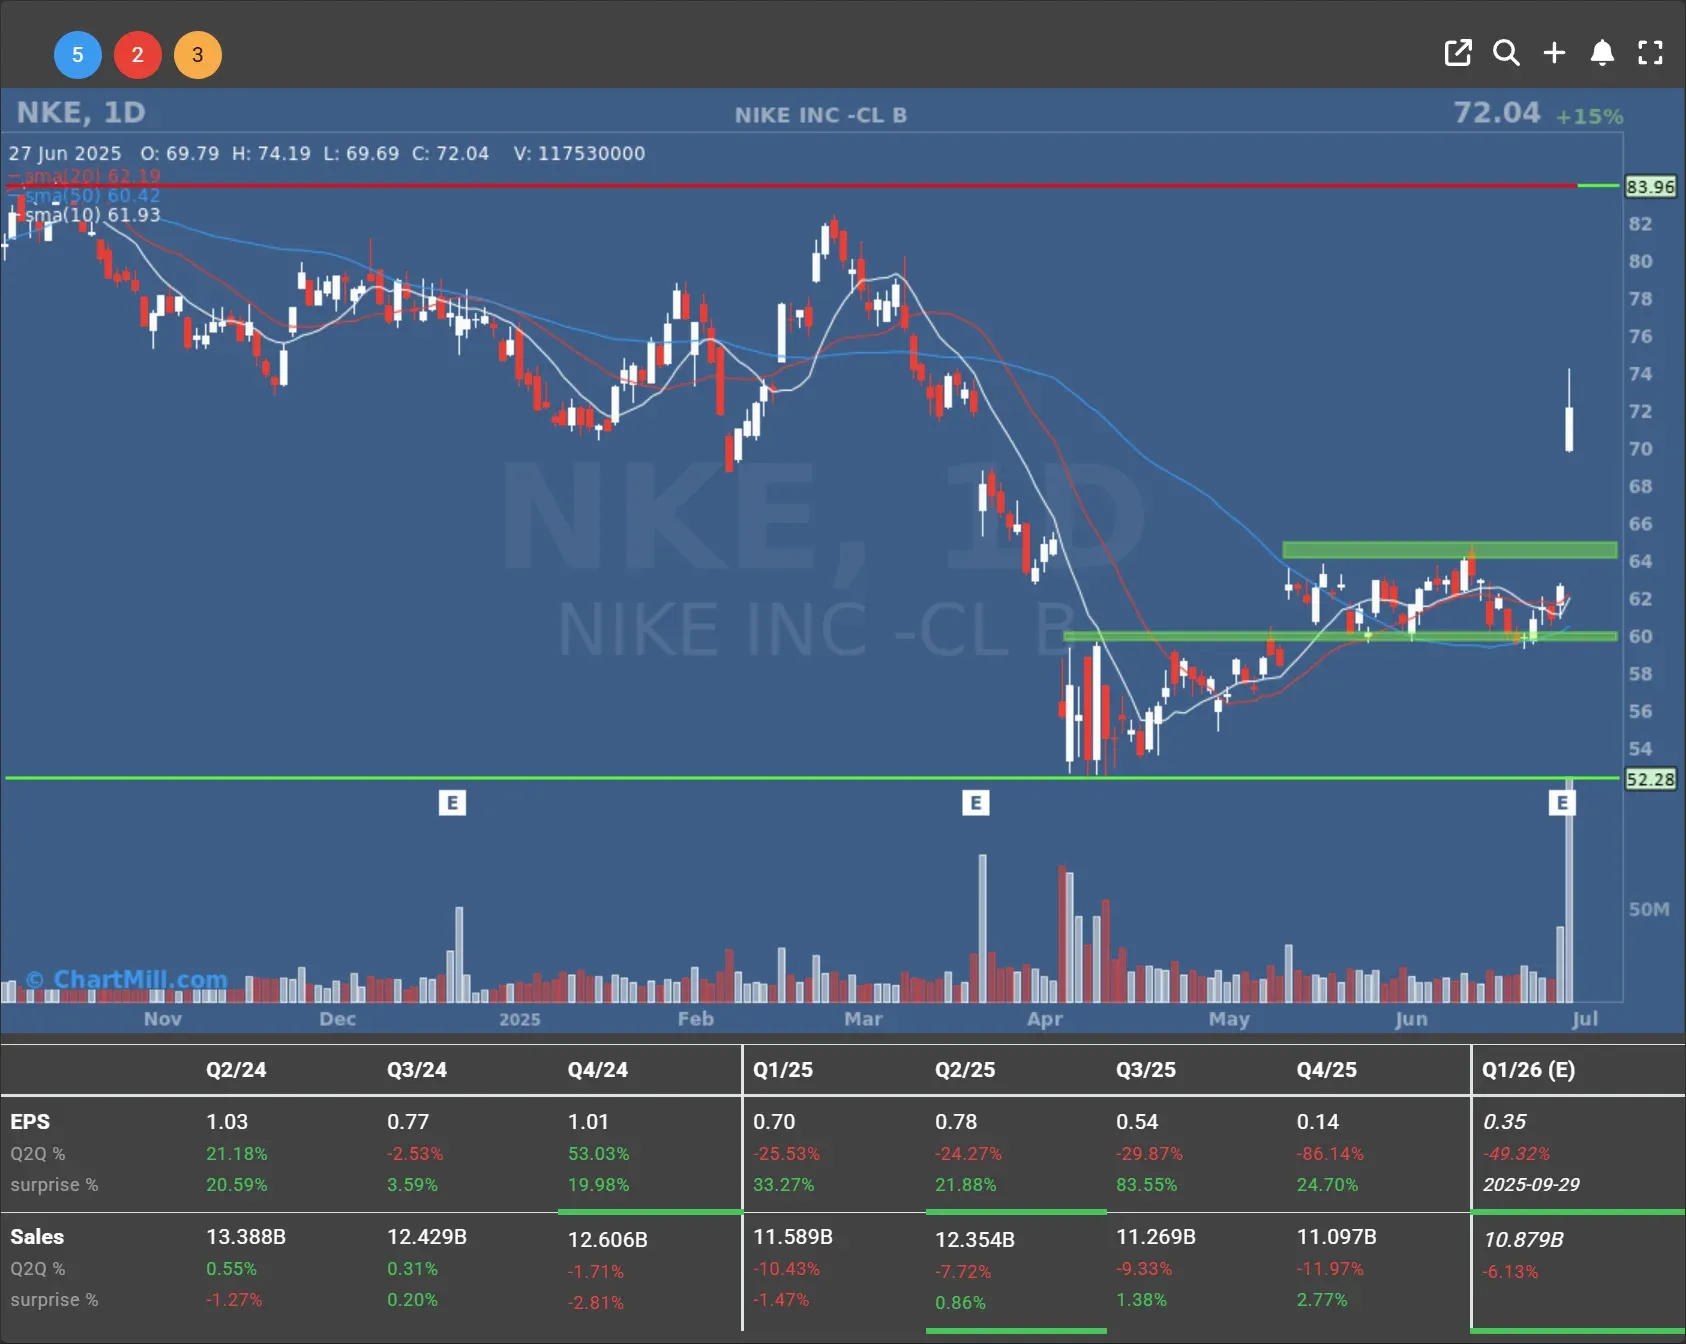Click the Sales row label

[37, 1237]
